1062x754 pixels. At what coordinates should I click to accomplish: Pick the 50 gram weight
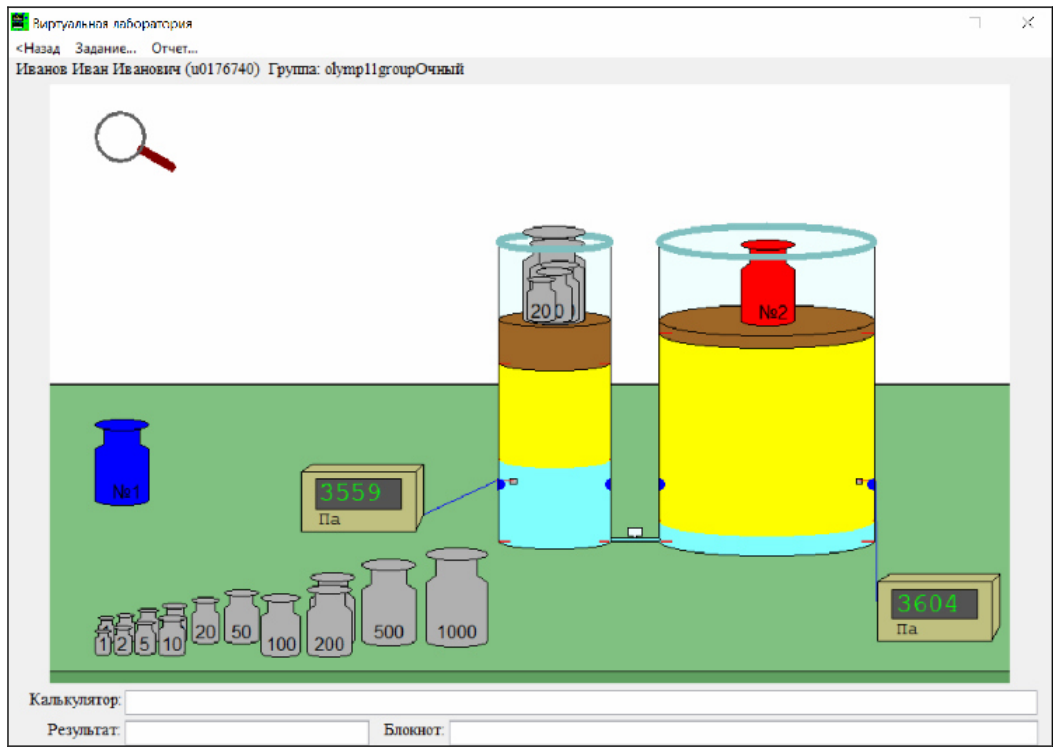[241, 616]
